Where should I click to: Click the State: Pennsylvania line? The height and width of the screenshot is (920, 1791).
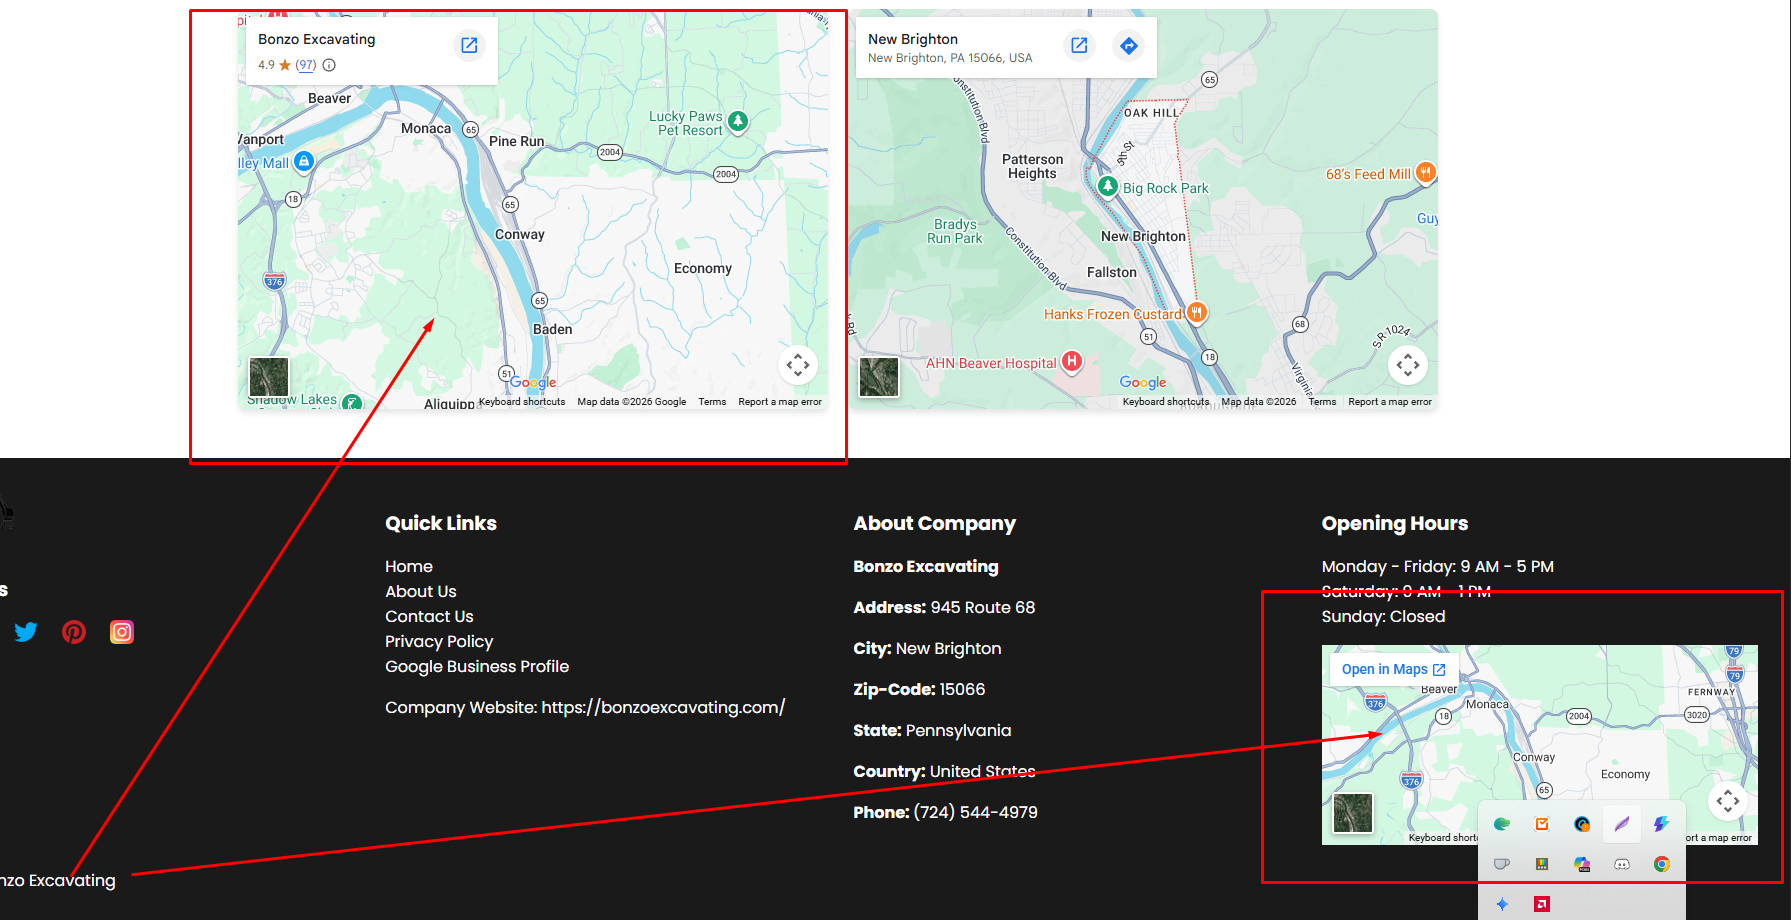pos(932,730)
